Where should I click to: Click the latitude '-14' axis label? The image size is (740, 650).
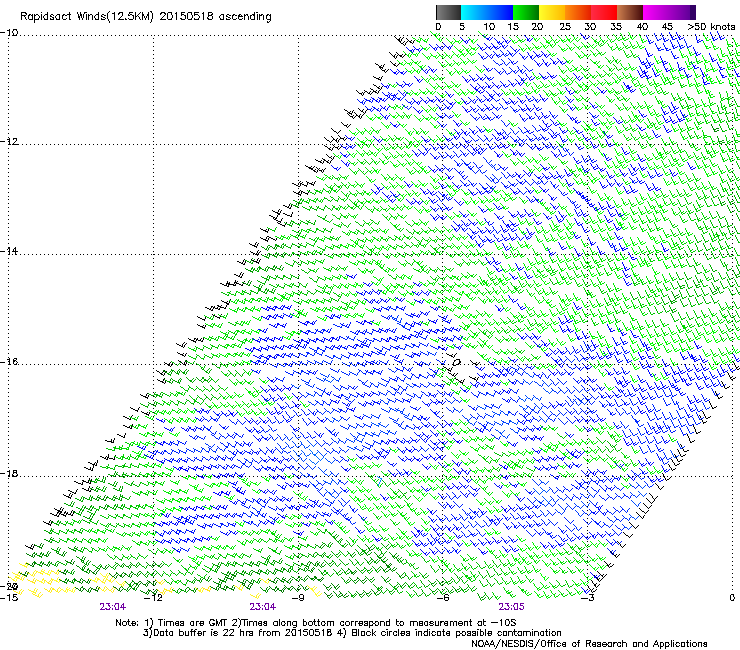click(9, 251)
